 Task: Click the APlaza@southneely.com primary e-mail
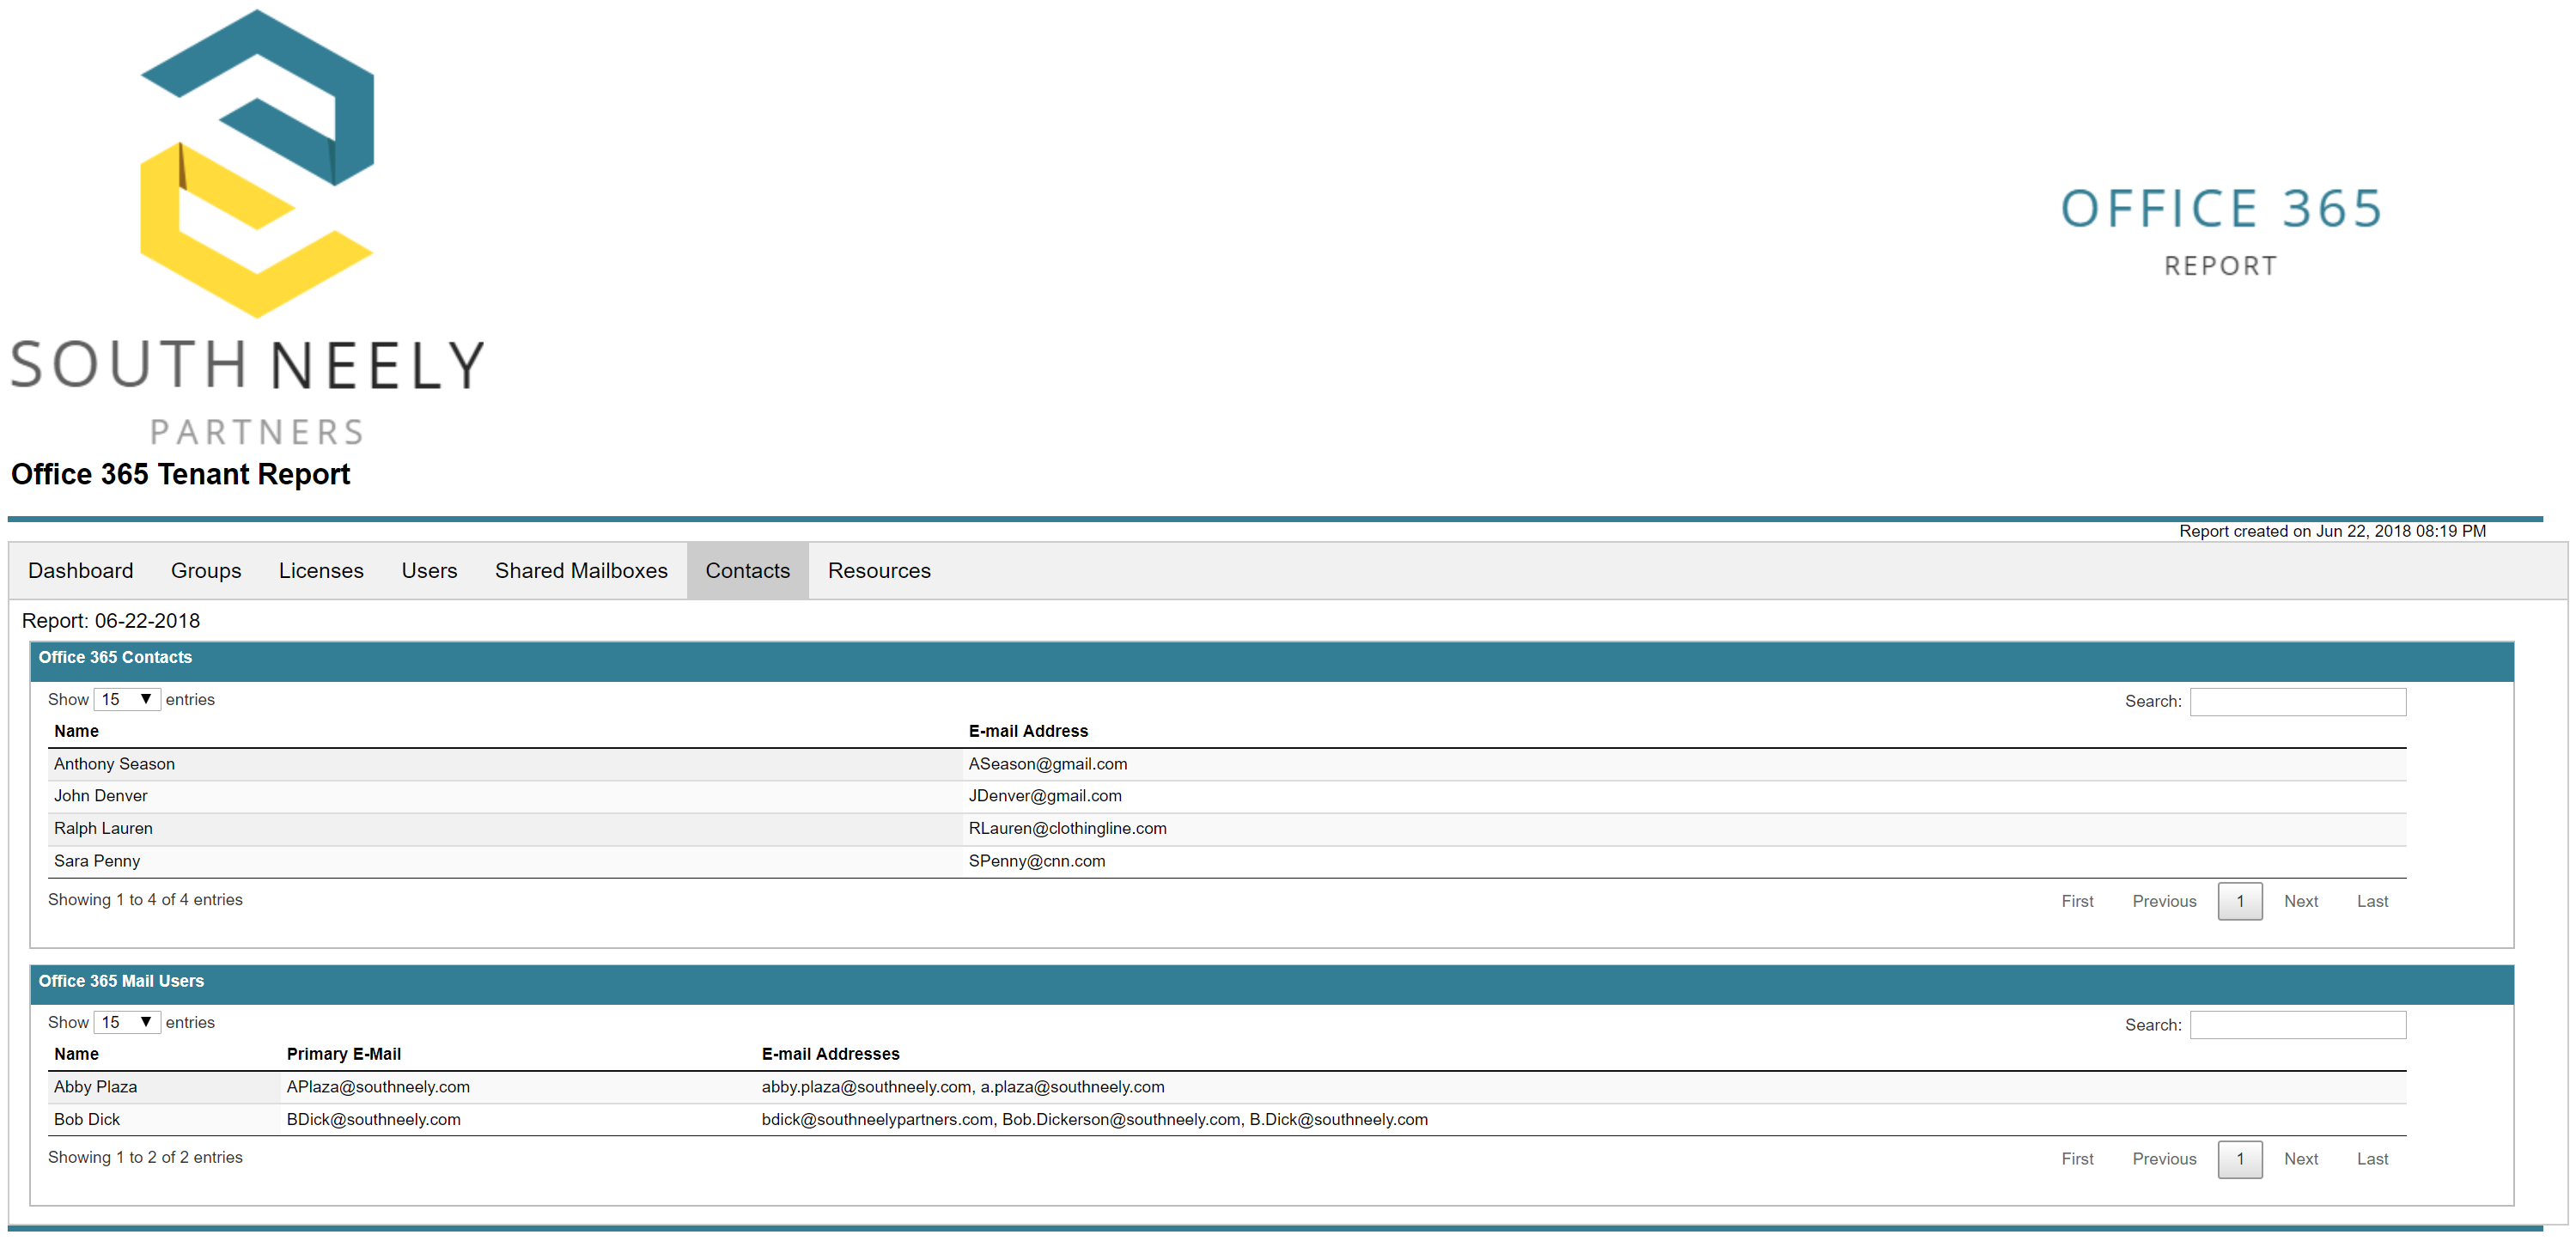tap(378, 1087)
